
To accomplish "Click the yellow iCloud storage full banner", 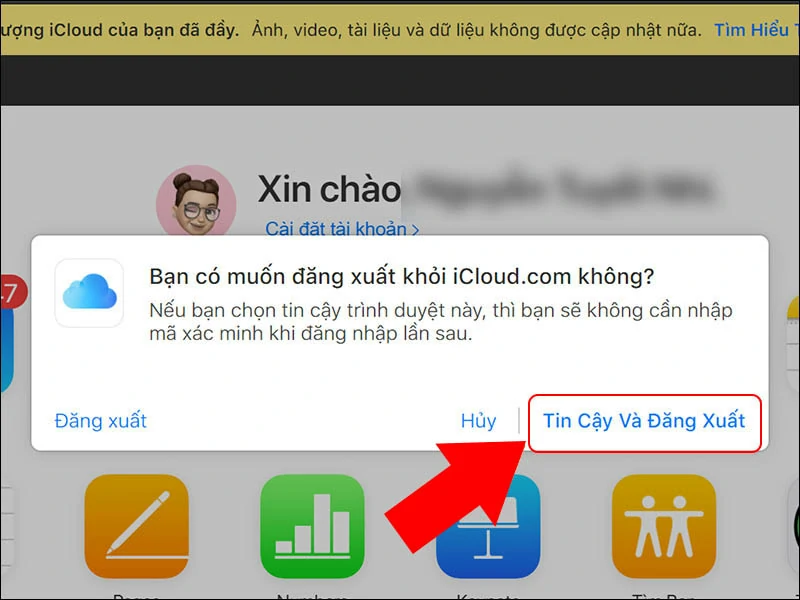I will (400, 30).
